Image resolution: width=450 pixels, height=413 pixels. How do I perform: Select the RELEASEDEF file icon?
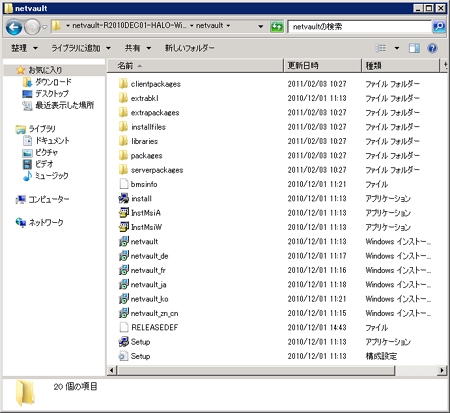[x=124, y=327]
